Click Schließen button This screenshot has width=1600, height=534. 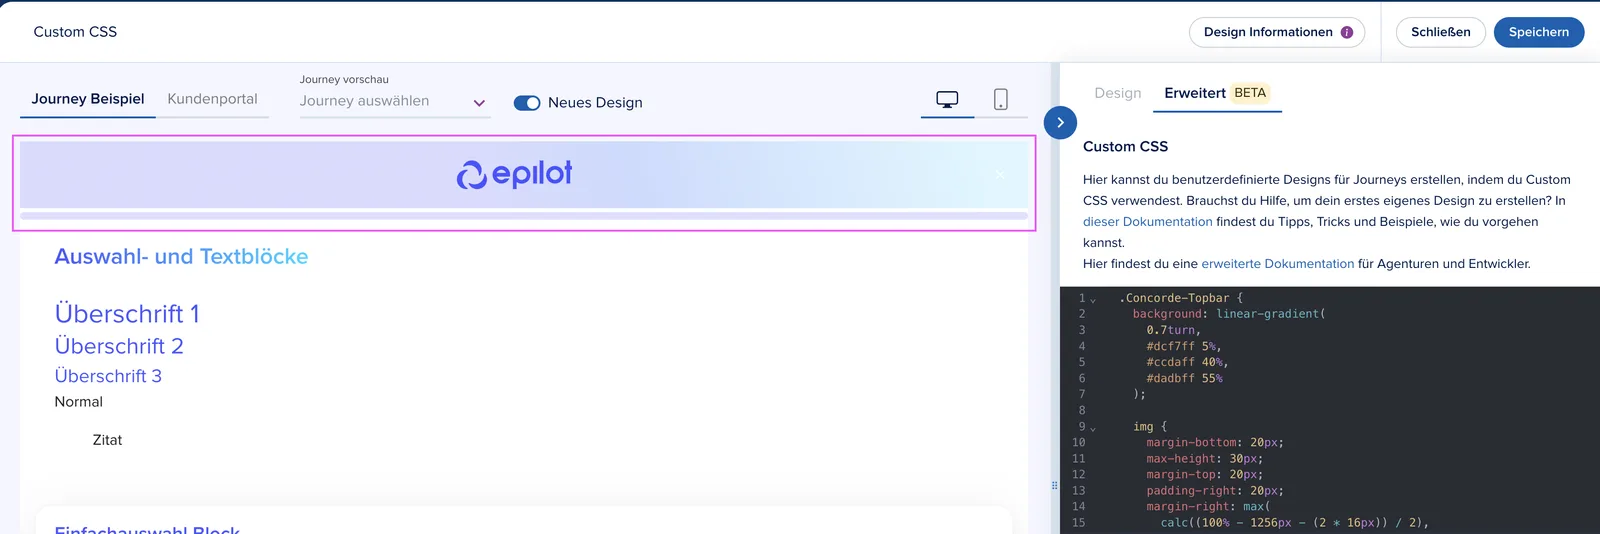pyautogui.click(x=1440, y=32)
